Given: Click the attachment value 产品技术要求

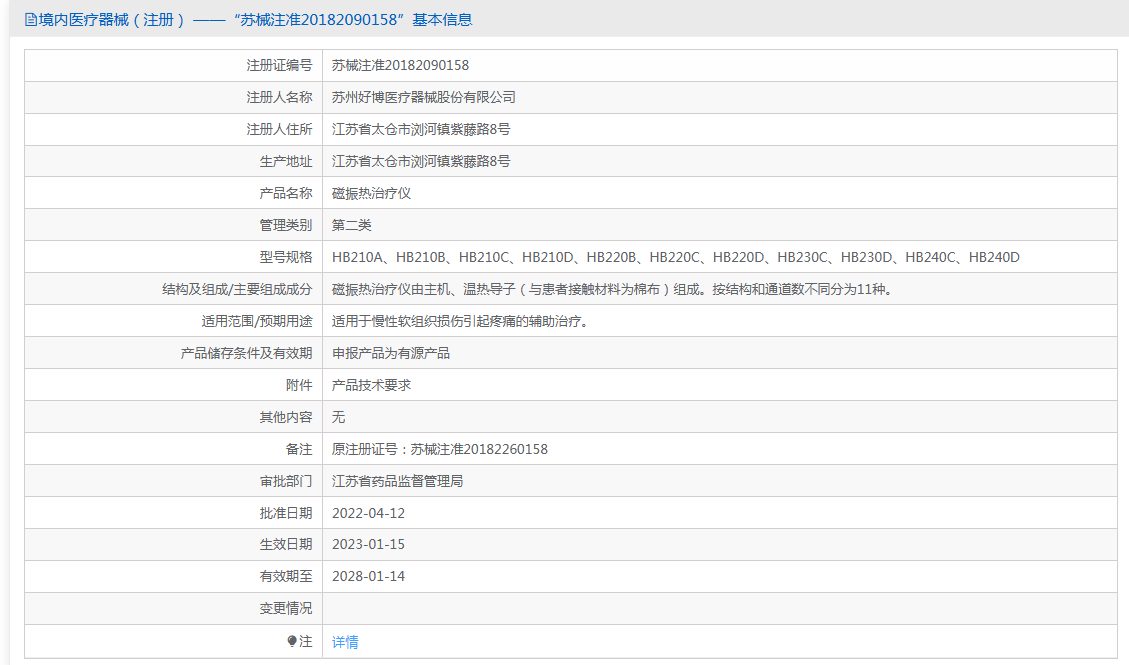Looking at the screenshot, I should coord(371,385).
